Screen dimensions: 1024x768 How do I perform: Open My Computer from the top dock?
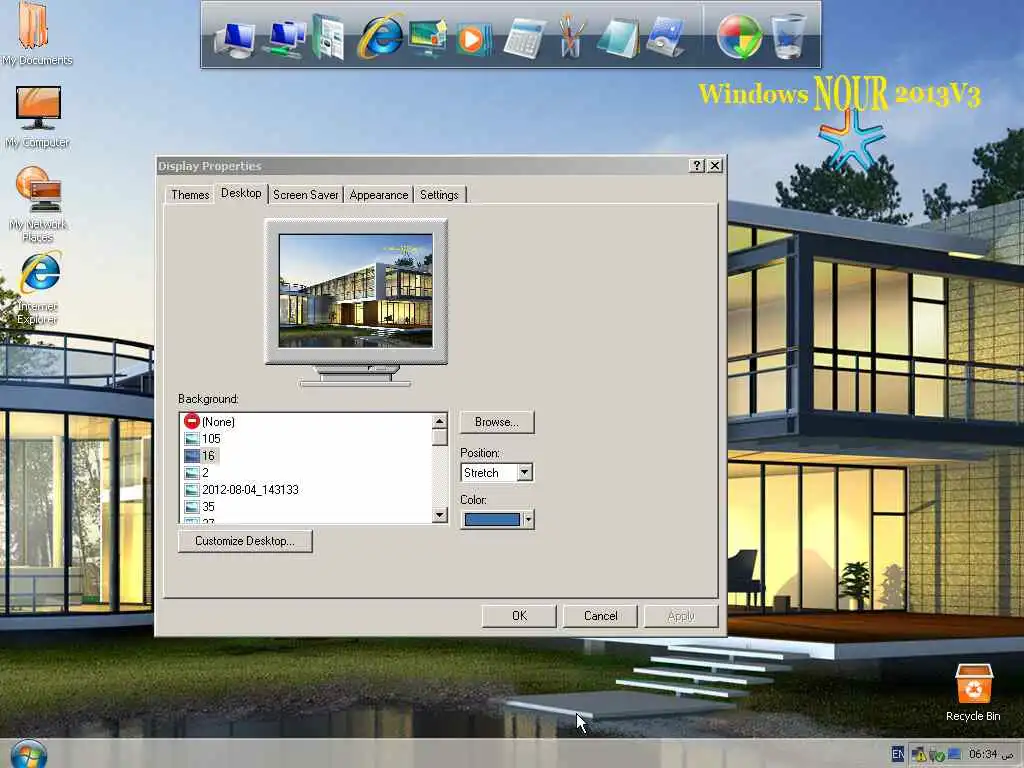tap(234, 39)
